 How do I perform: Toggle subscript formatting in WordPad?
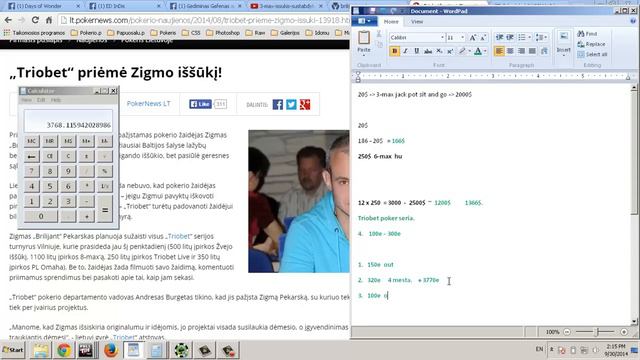click(x=439, y=51)
